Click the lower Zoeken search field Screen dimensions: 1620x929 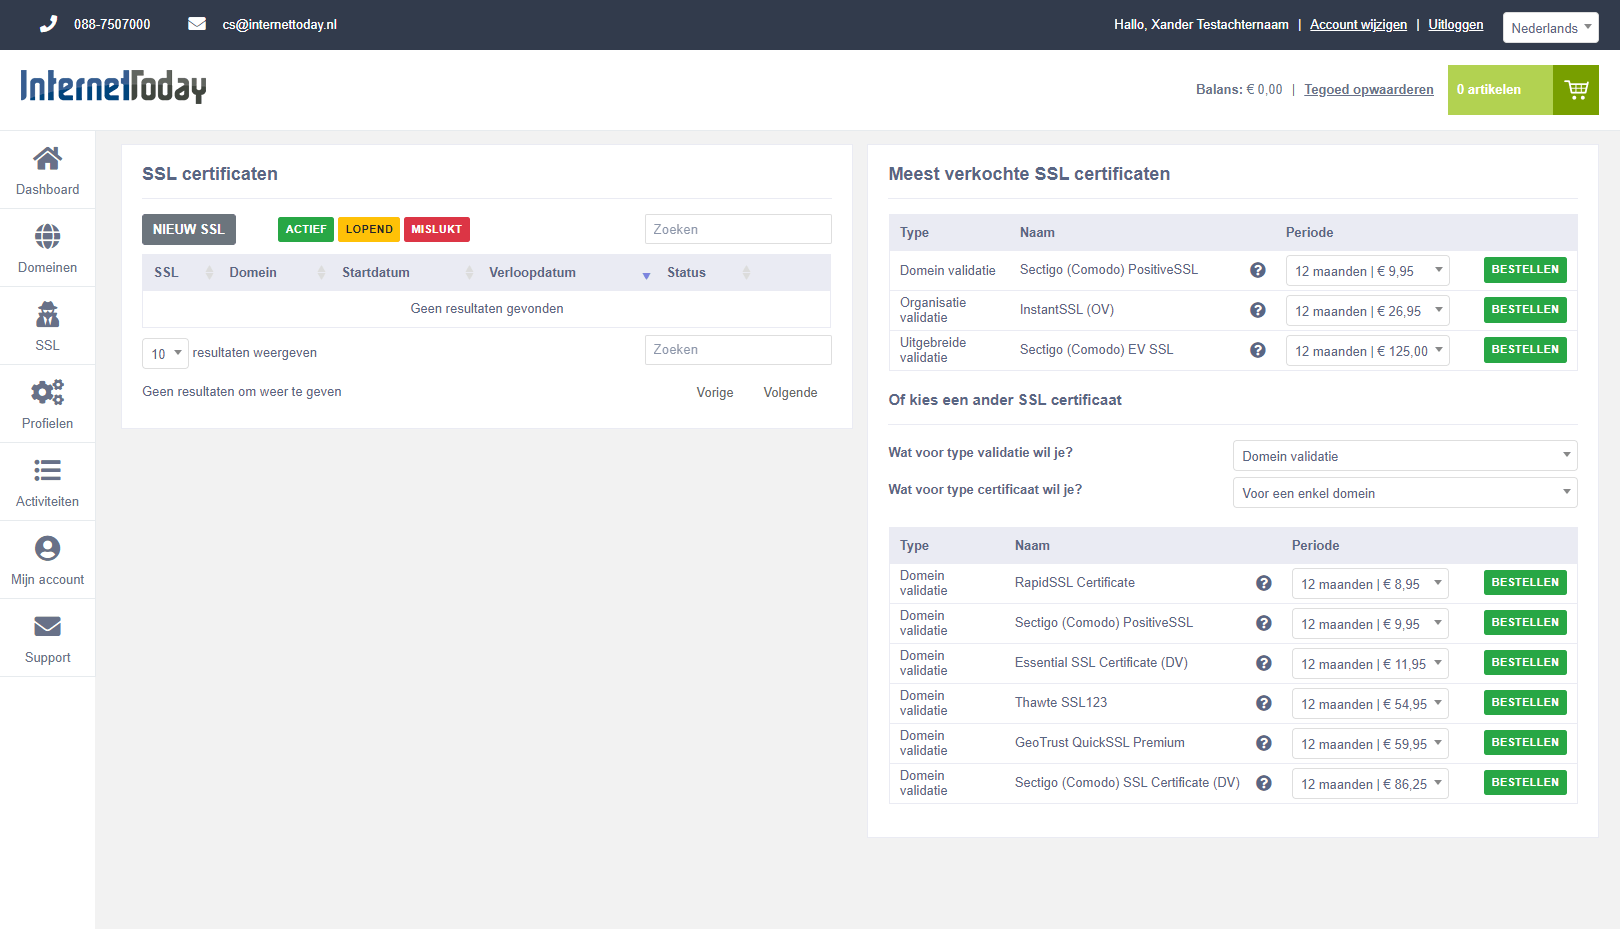pyautogui.click(x=738, y=349)
